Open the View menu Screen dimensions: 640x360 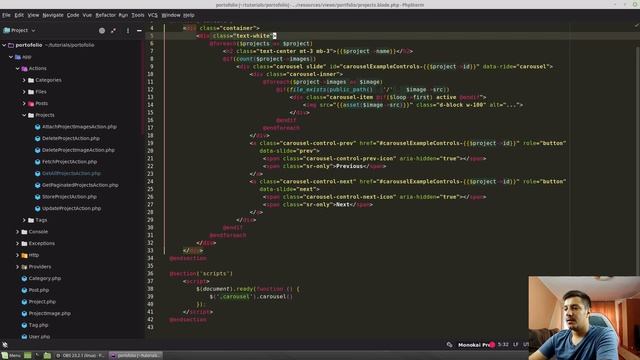[33, 15]
